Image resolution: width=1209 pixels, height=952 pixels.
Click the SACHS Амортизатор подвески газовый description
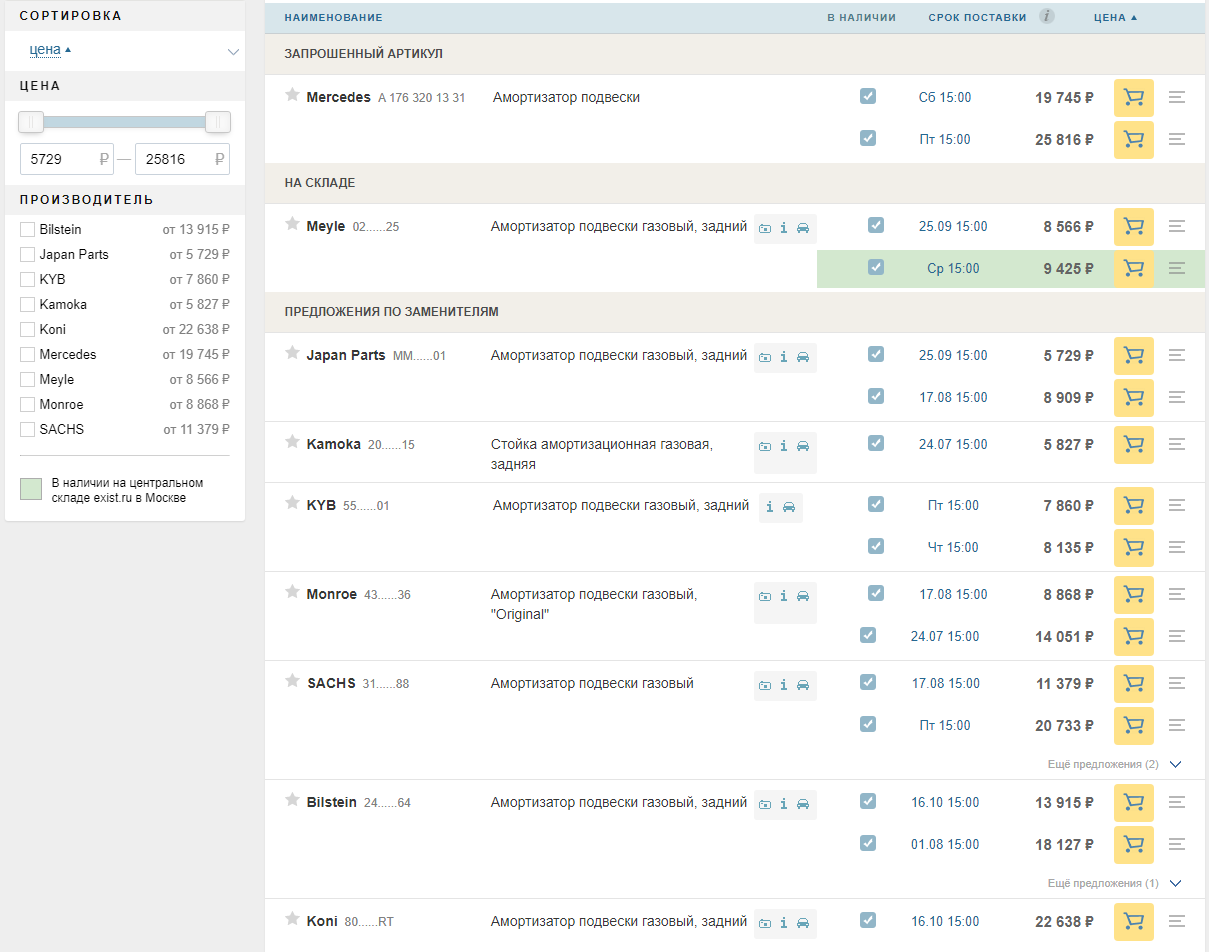pyautogui.click(x=592, y=684)
